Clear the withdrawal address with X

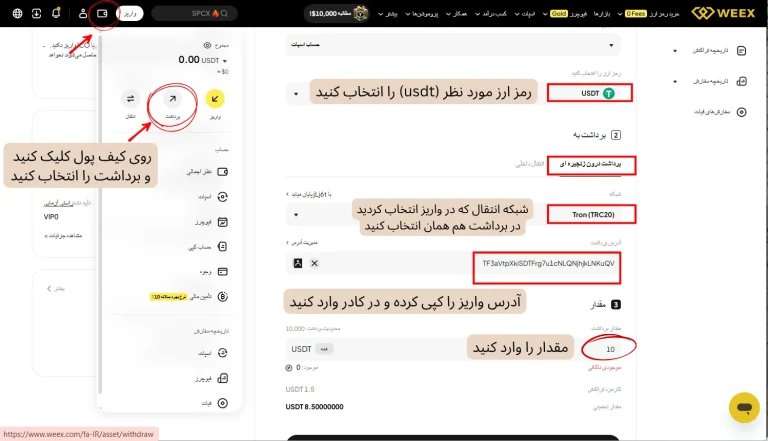click(314, 264)
